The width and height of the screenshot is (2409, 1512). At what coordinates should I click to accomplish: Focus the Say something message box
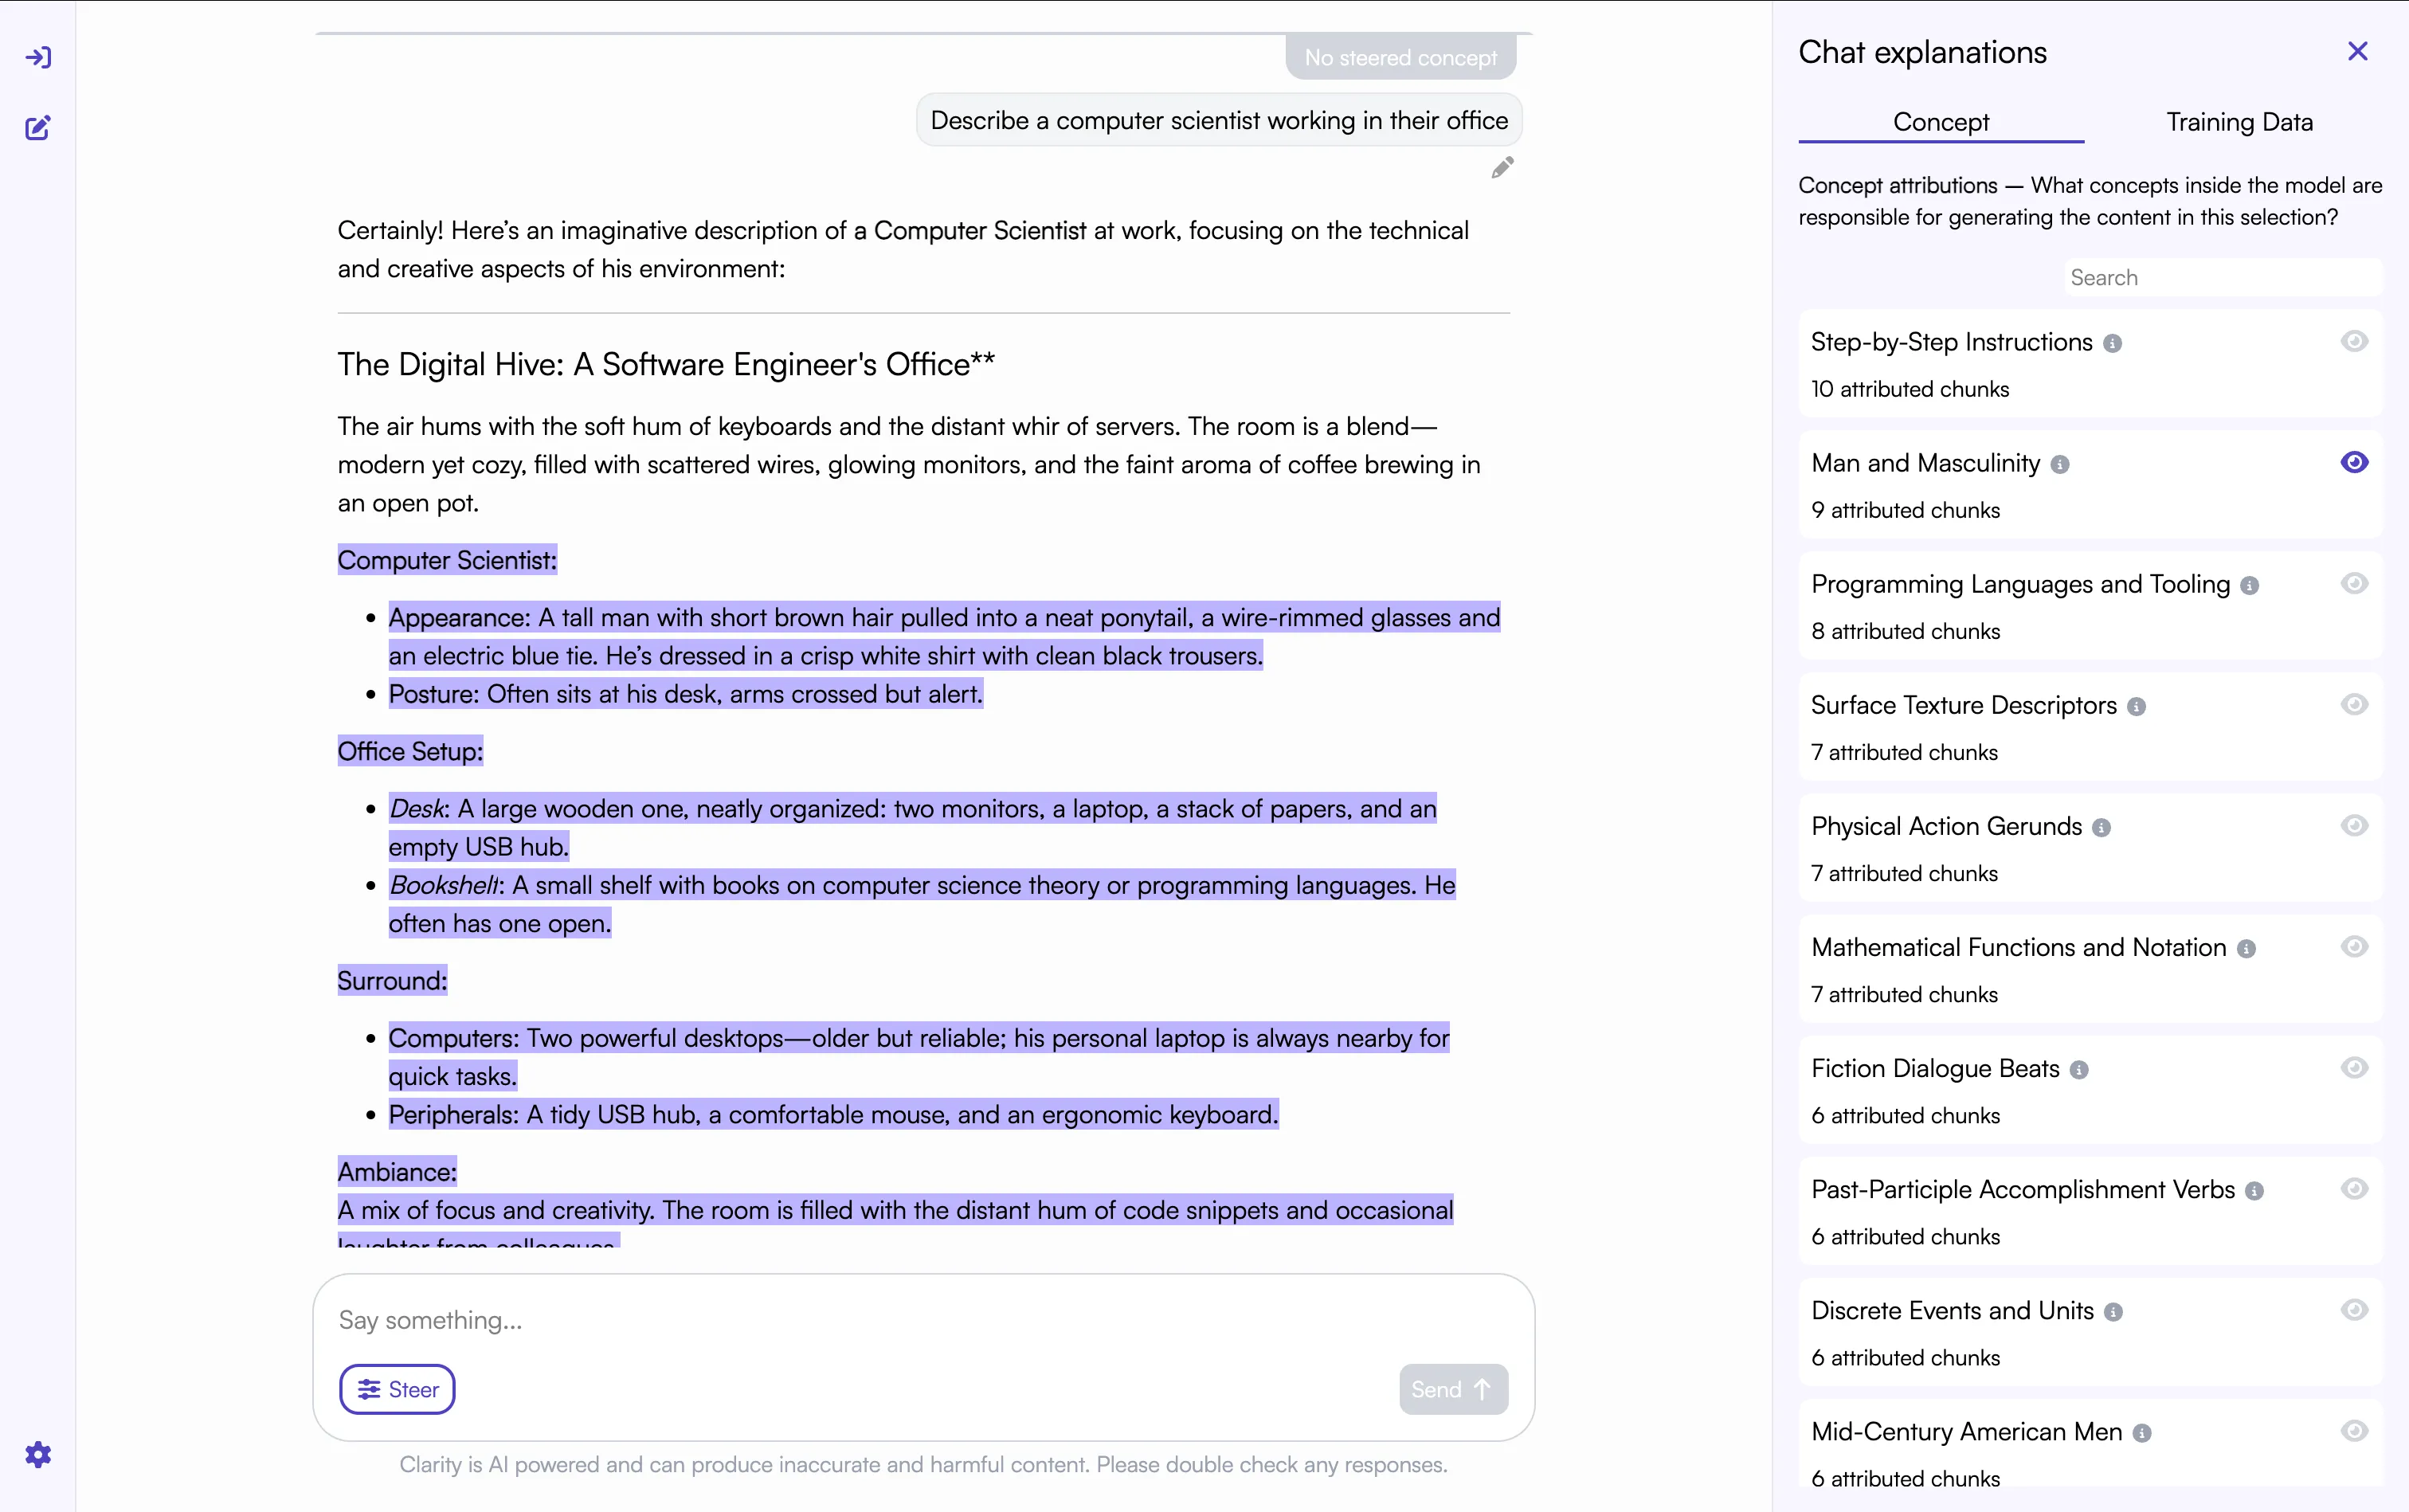[923, 1320]
